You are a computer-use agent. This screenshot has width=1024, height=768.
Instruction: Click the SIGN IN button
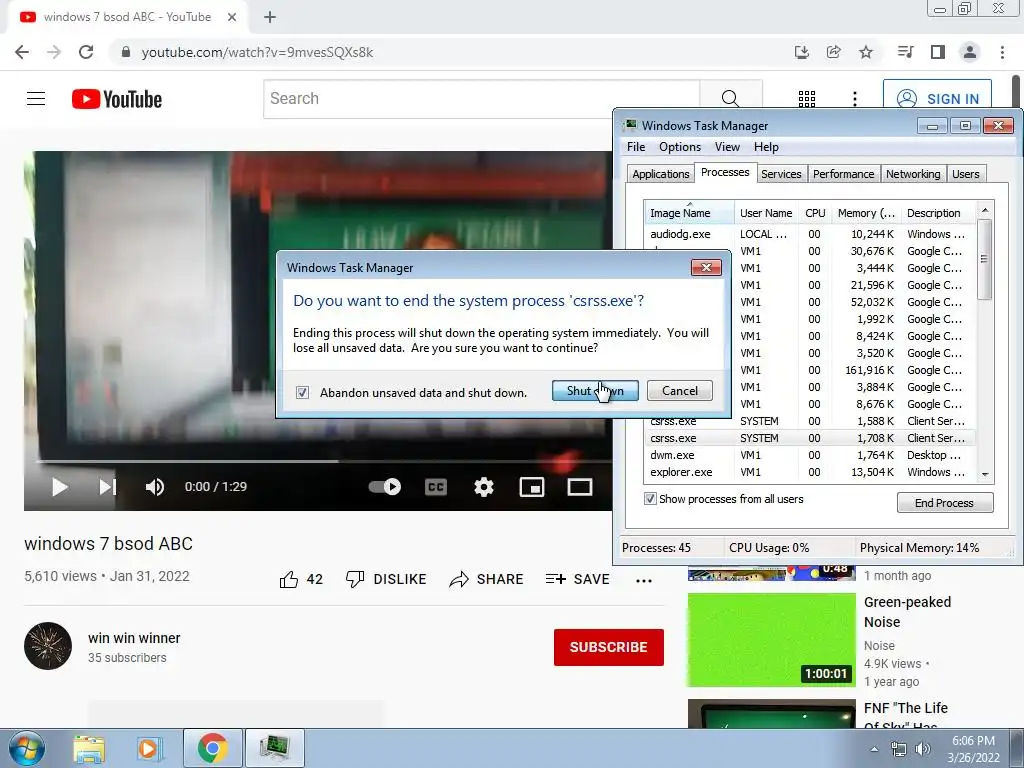[x=938, y=99]
